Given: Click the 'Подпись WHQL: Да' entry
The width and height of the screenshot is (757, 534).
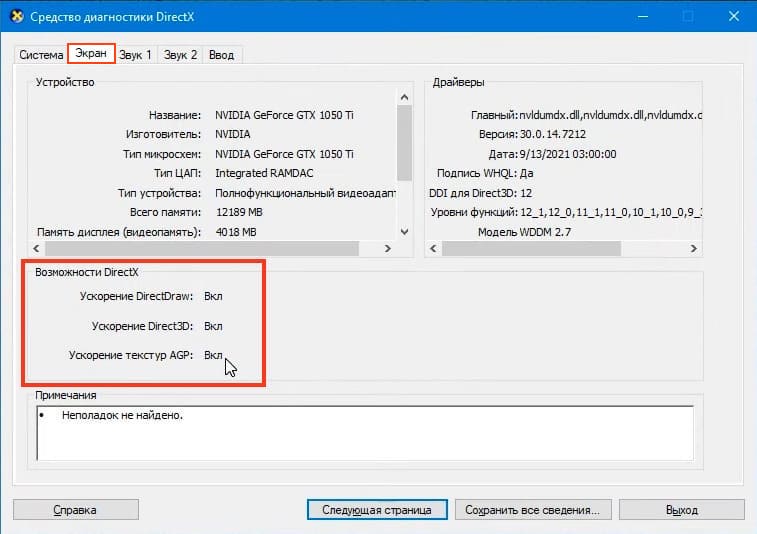Looking at the screenshot, I should 485,173.
